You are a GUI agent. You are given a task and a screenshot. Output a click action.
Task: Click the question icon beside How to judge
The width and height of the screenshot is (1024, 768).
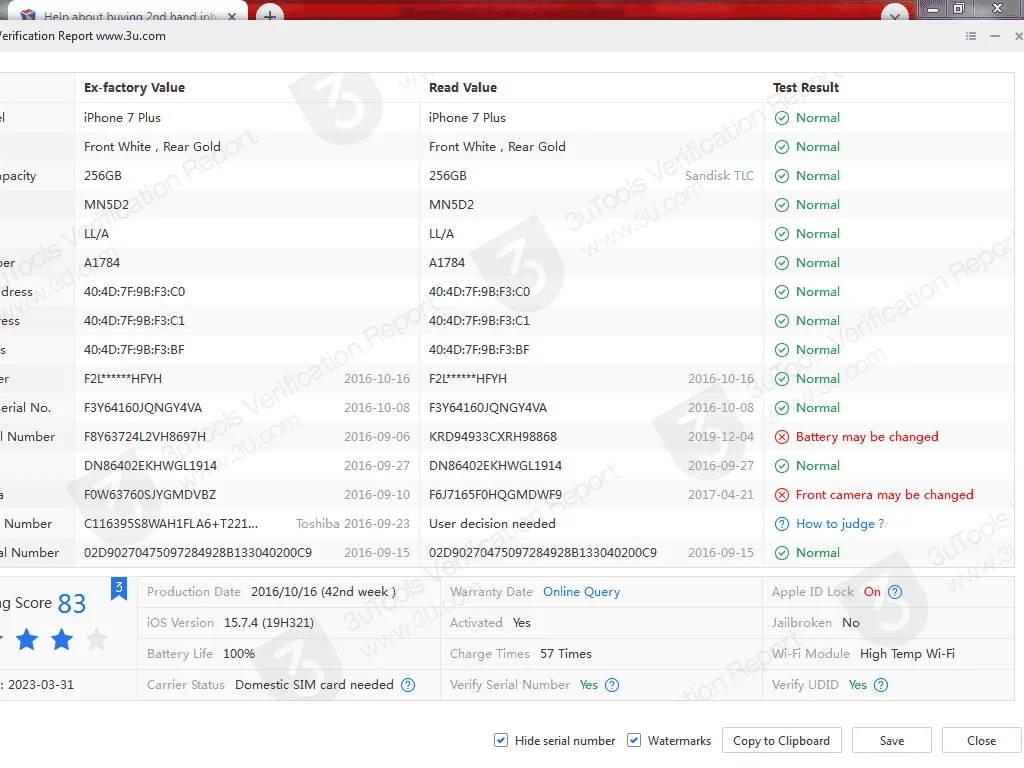tap(782, 524)
